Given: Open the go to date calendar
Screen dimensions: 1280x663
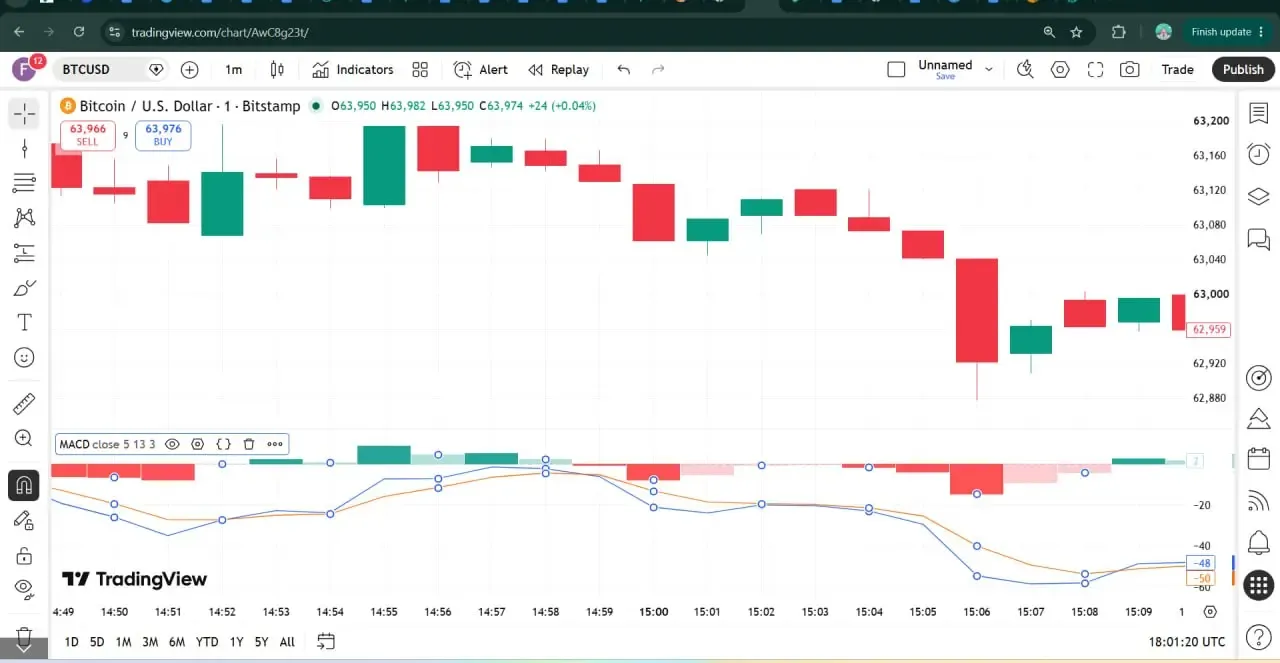Looking at the screenshot, I should [326, 641].
